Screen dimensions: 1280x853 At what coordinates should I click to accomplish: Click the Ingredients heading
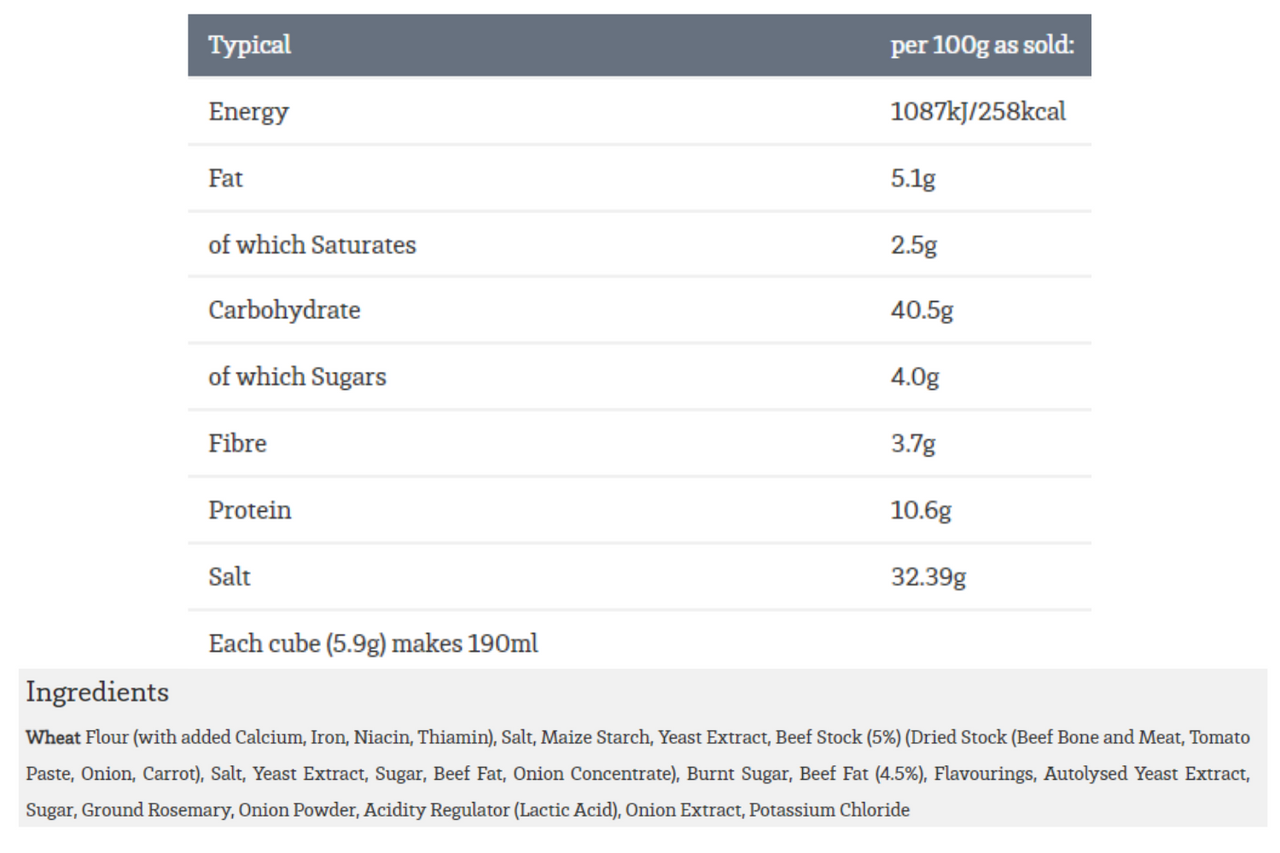click(97, 692)
